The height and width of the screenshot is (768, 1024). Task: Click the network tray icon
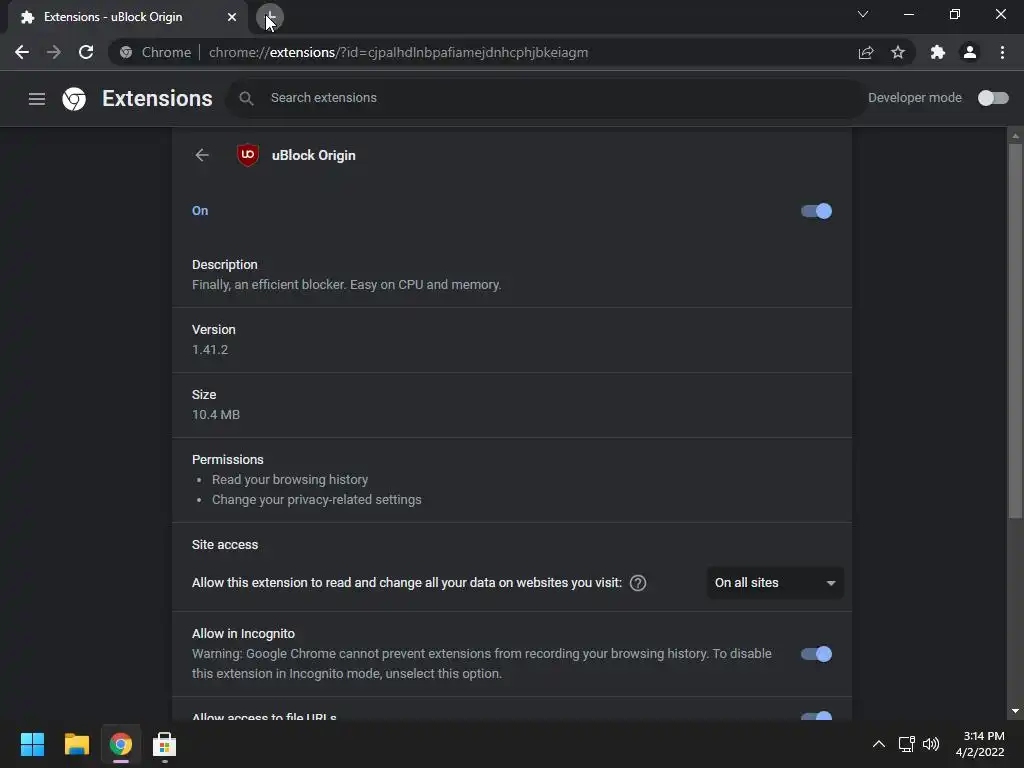(906, 744)
